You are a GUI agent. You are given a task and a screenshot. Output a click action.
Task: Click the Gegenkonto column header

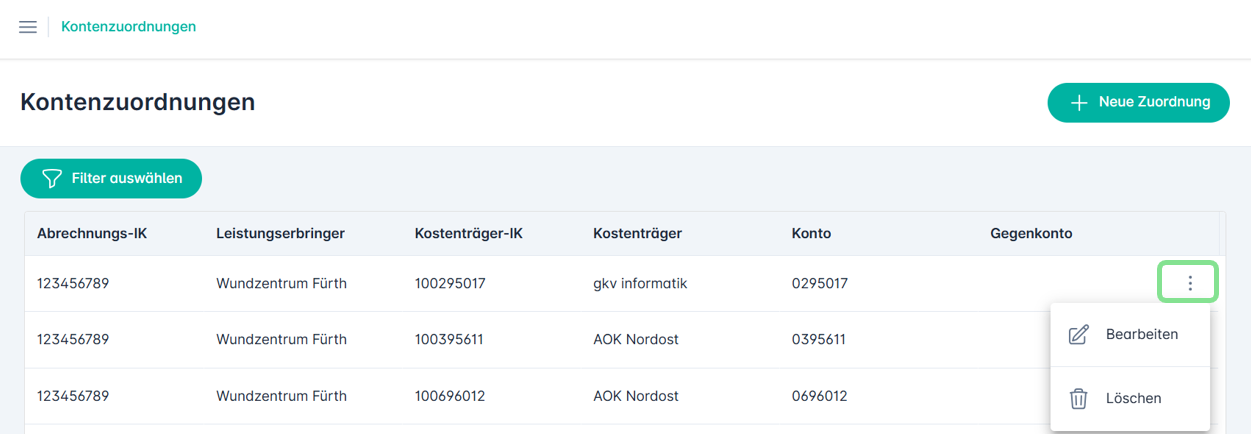coord(1031,234)
